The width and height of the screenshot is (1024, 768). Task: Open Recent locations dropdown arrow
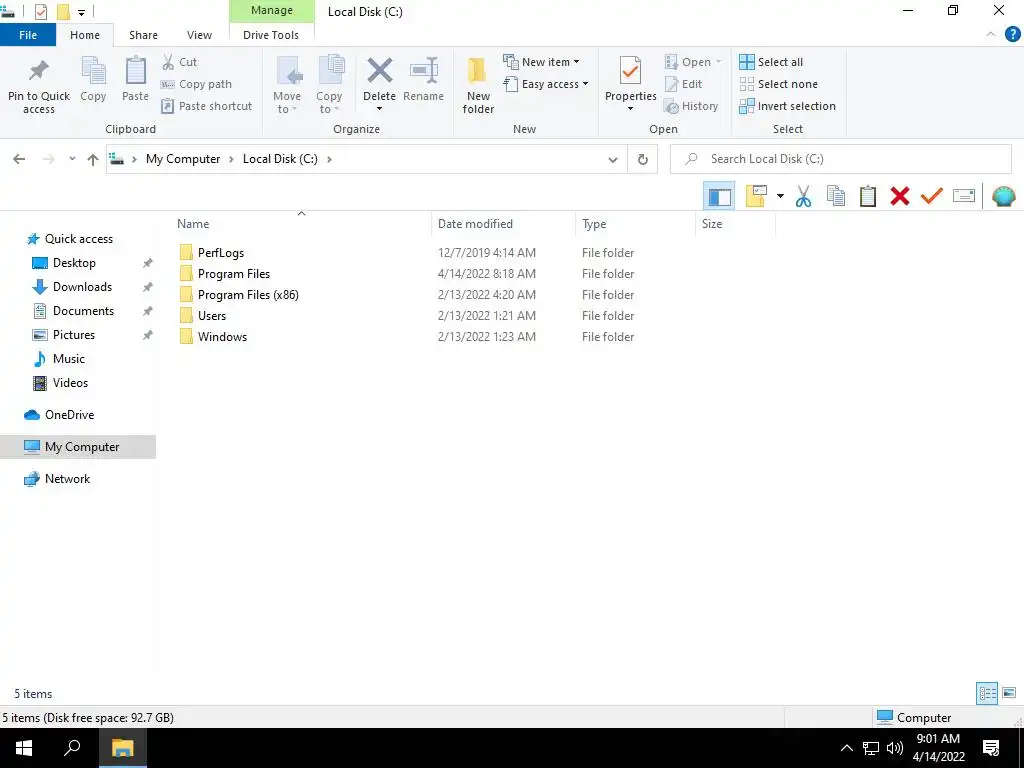72,159
